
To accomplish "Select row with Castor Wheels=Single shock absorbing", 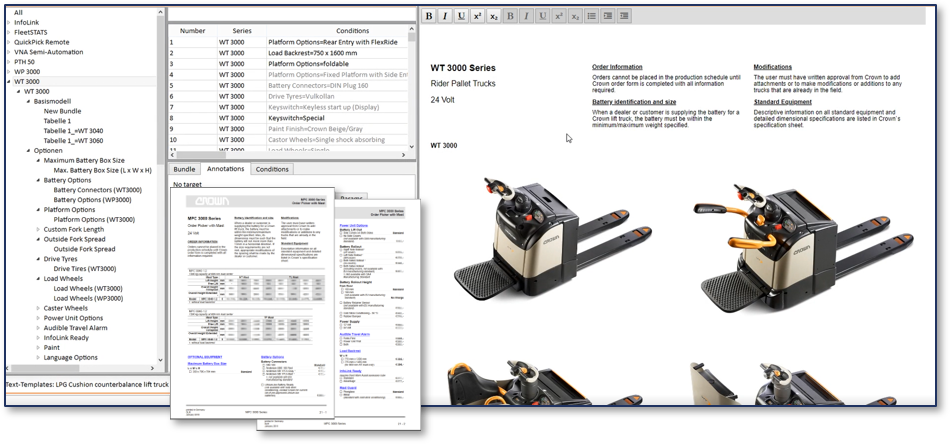I will [x=288, y=140].
